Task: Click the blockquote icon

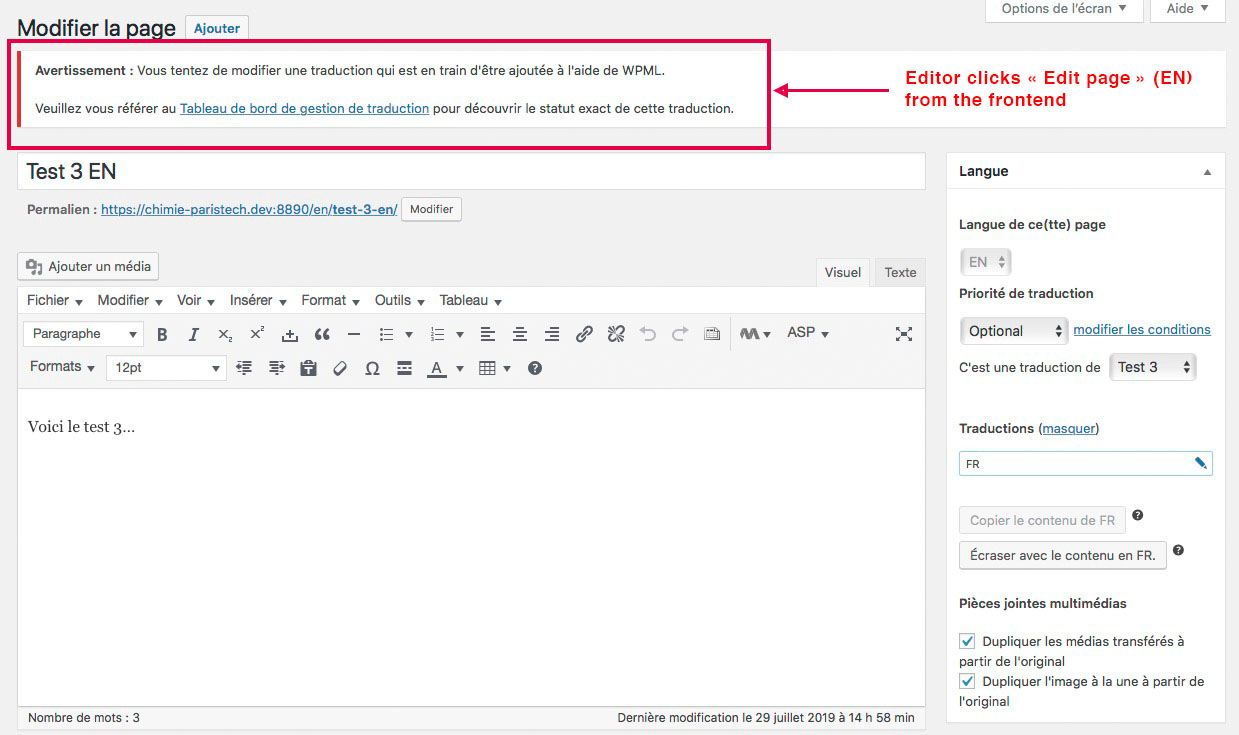Action: [x=322, y=334]
